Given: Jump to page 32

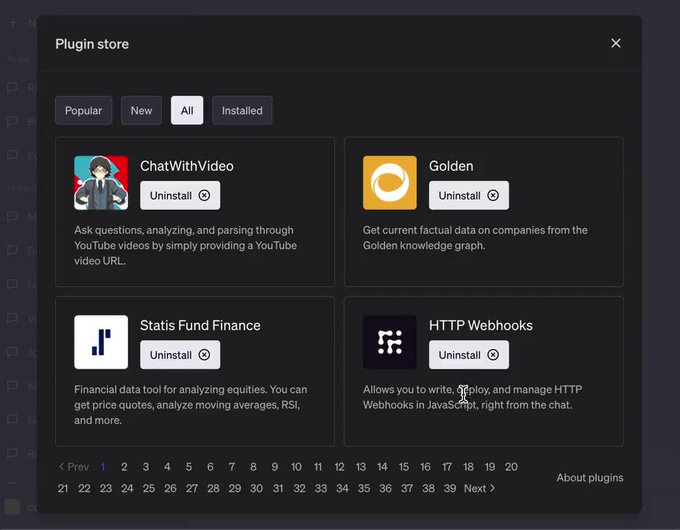Looking at the screenshot, I should (x=299, y=488).
